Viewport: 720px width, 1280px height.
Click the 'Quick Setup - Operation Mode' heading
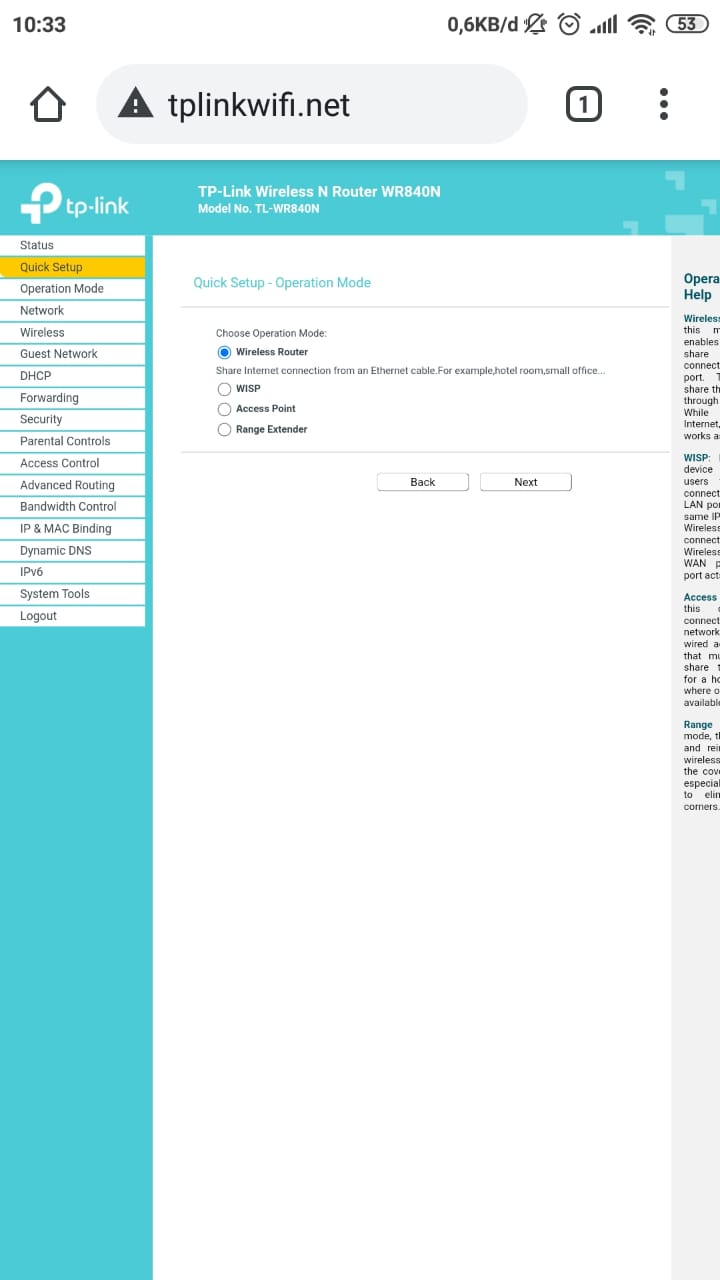click(282, 283)
